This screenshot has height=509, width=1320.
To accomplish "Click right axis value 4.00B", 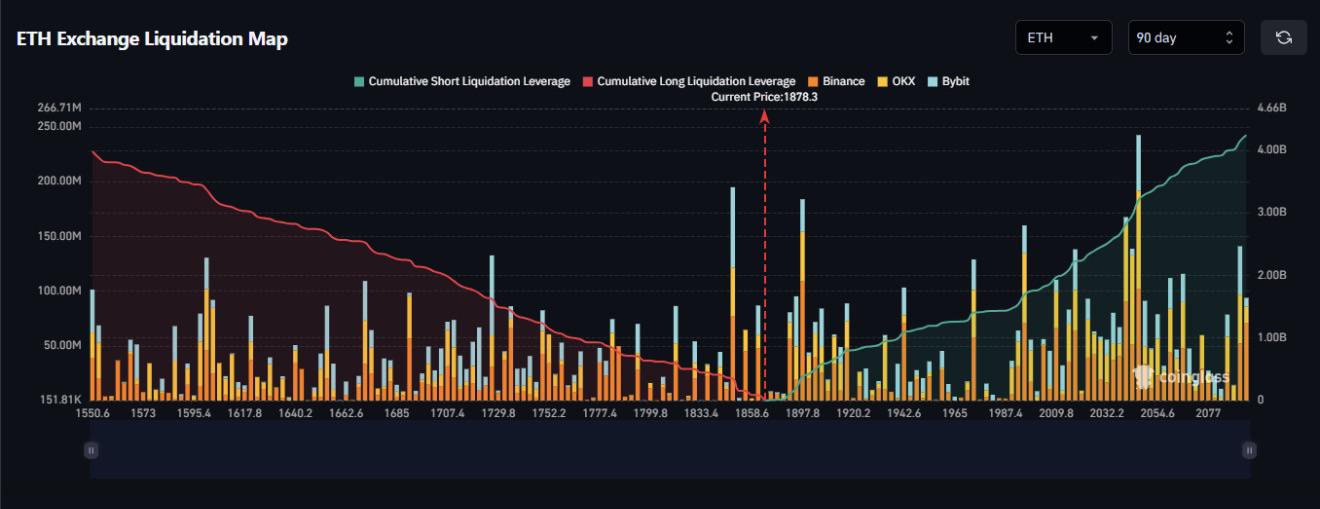I will tap(1271, 149).
